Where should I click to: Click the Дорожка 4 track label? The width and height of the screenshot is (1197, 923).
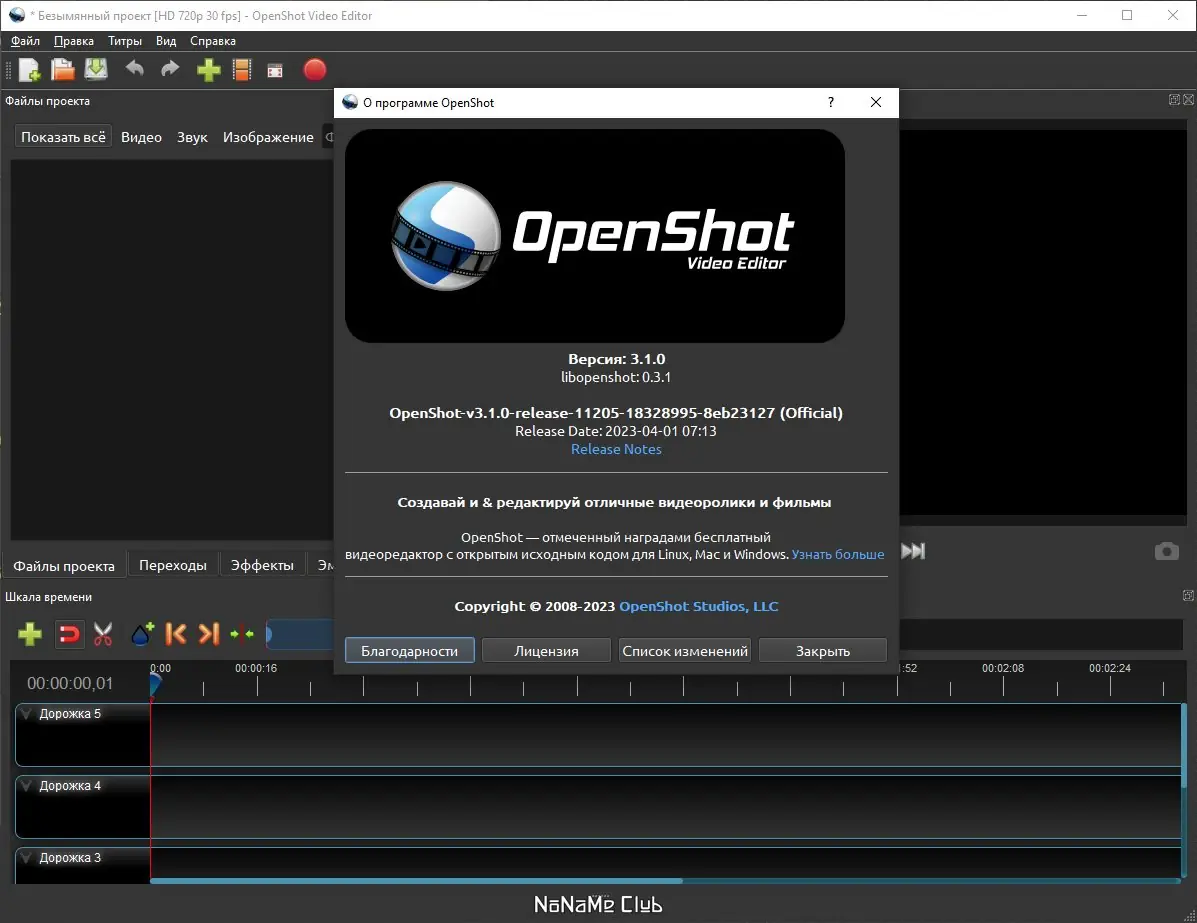tap(70, 786)
